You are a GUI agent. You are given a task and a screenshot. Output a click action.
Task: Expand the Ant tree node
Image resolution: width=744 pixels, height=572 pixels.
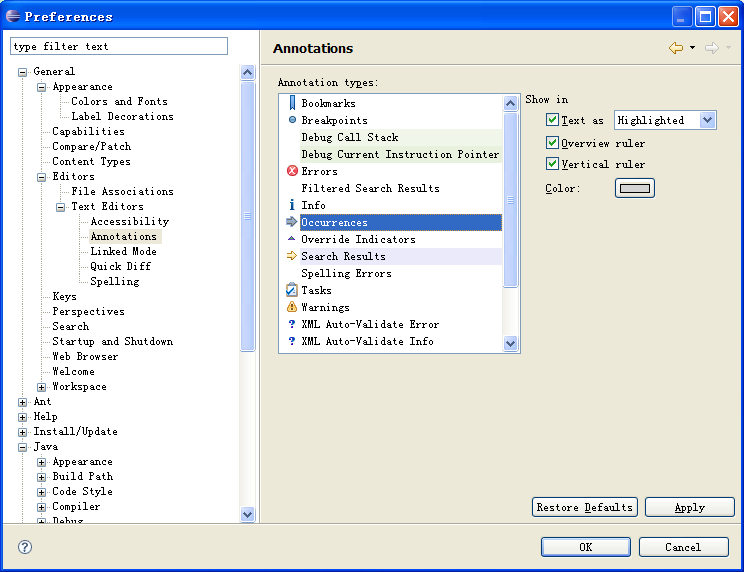click(x=22, y=402)
